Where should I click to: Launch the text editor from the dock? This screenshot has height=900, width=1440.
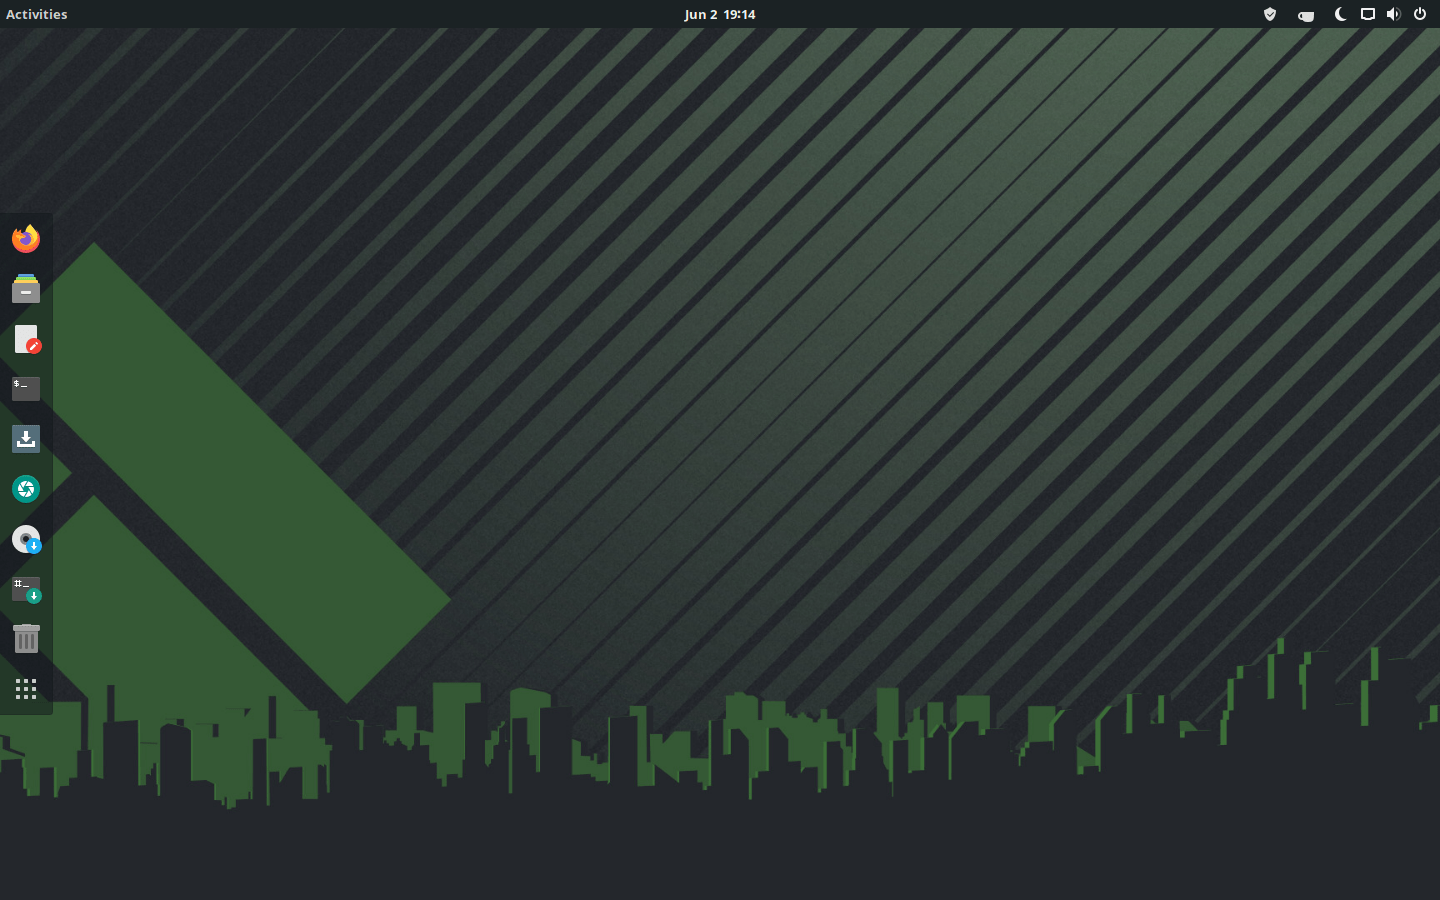[26, 339]
